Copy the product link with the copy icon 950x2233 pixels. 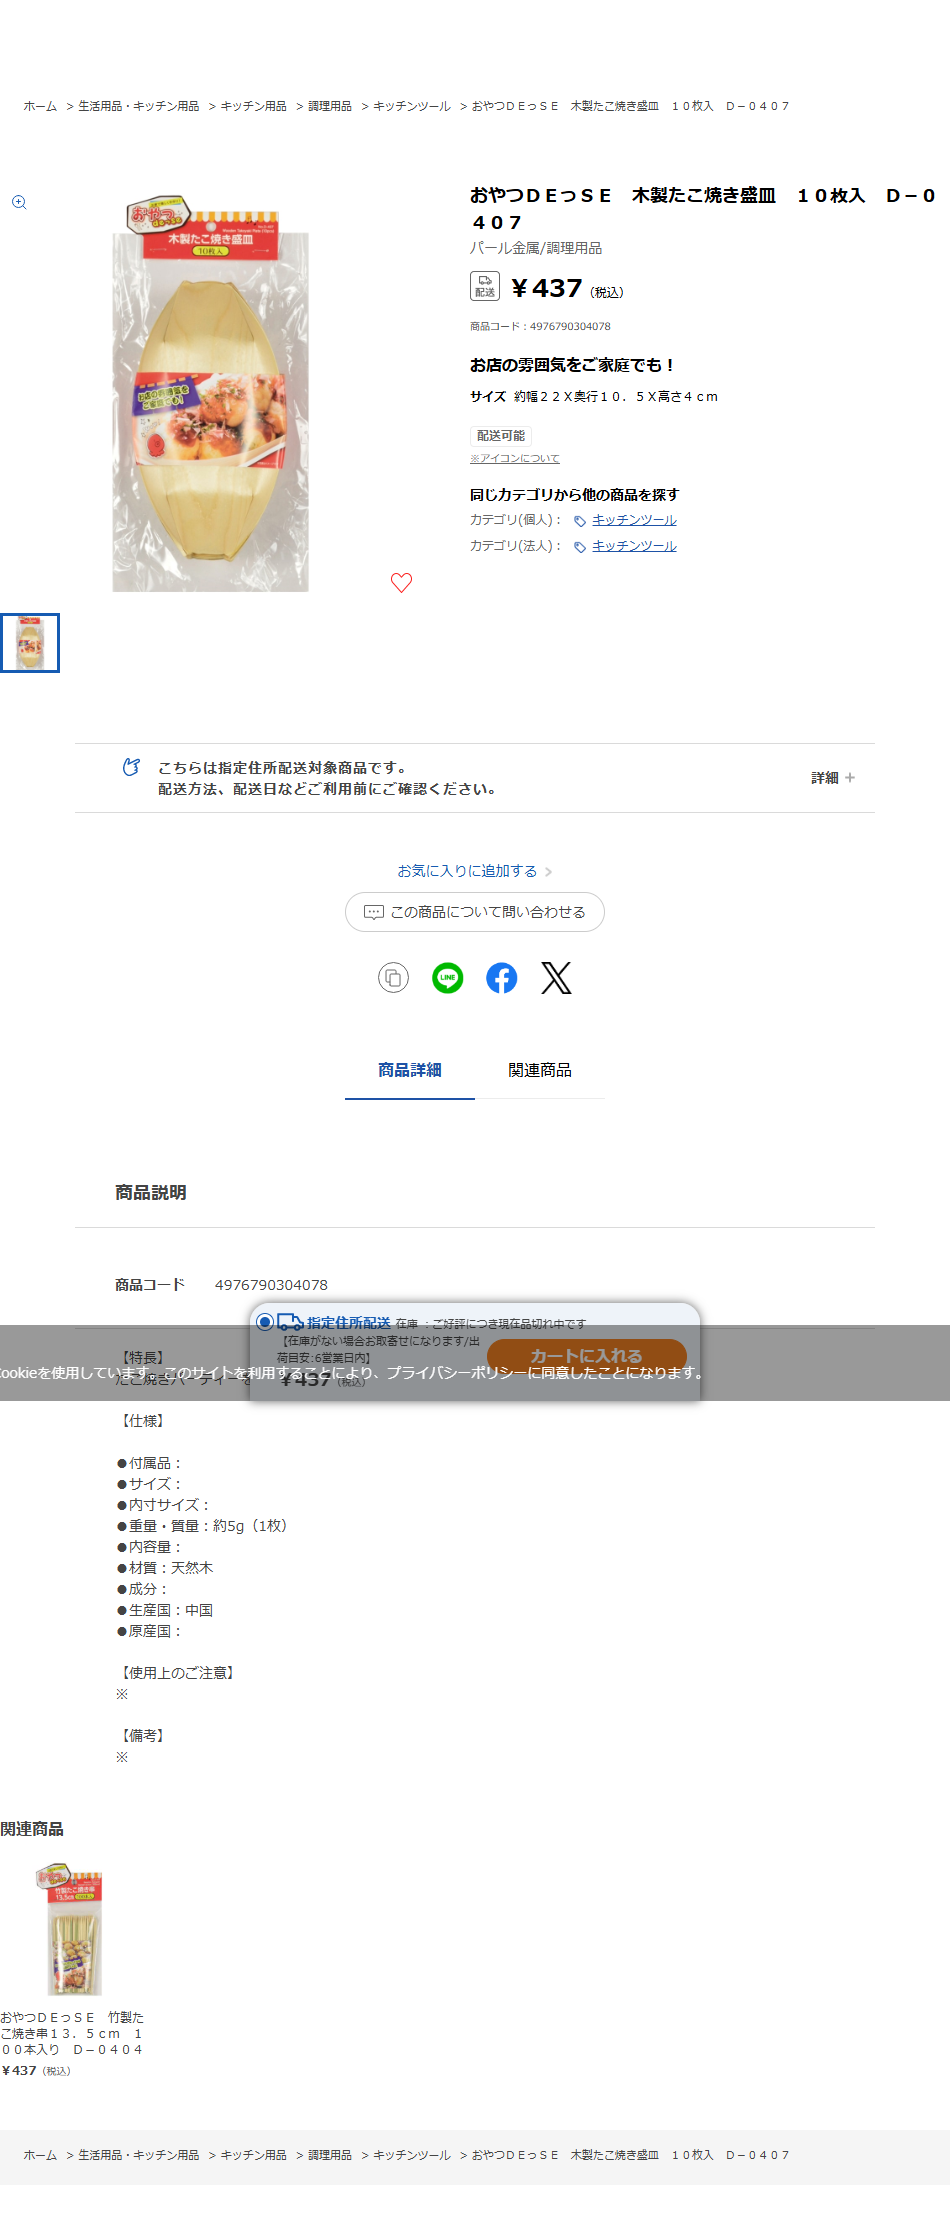[393, 978]
